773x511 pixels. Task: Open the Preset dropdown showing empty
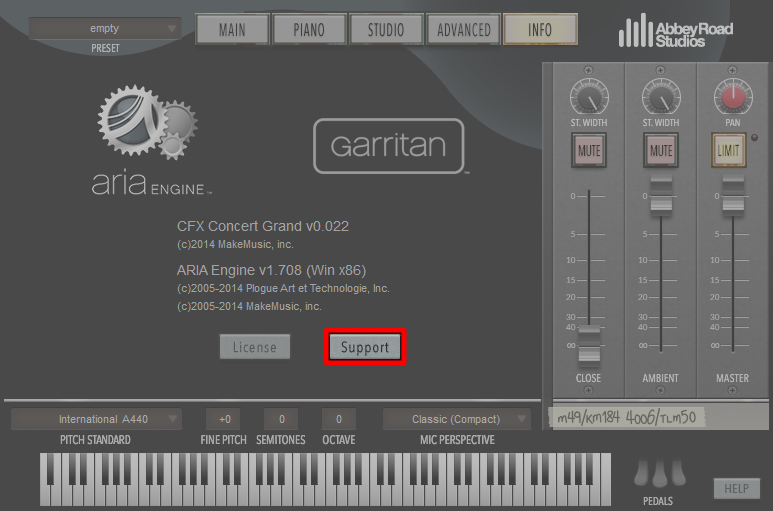point(105,29)
